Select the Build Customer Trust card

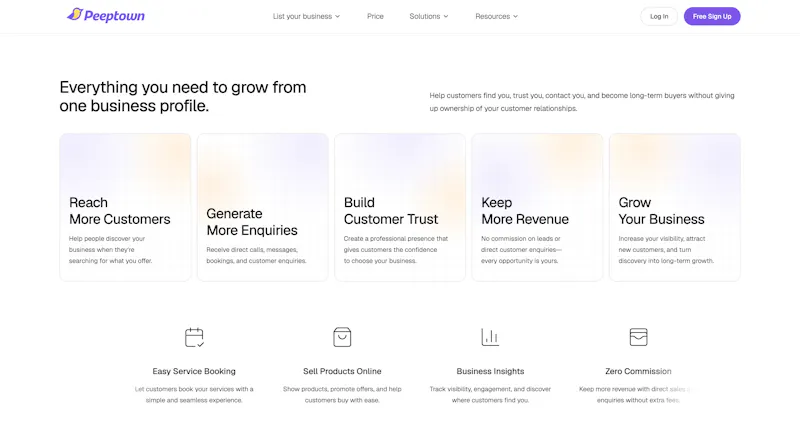(x=400, y=207)
